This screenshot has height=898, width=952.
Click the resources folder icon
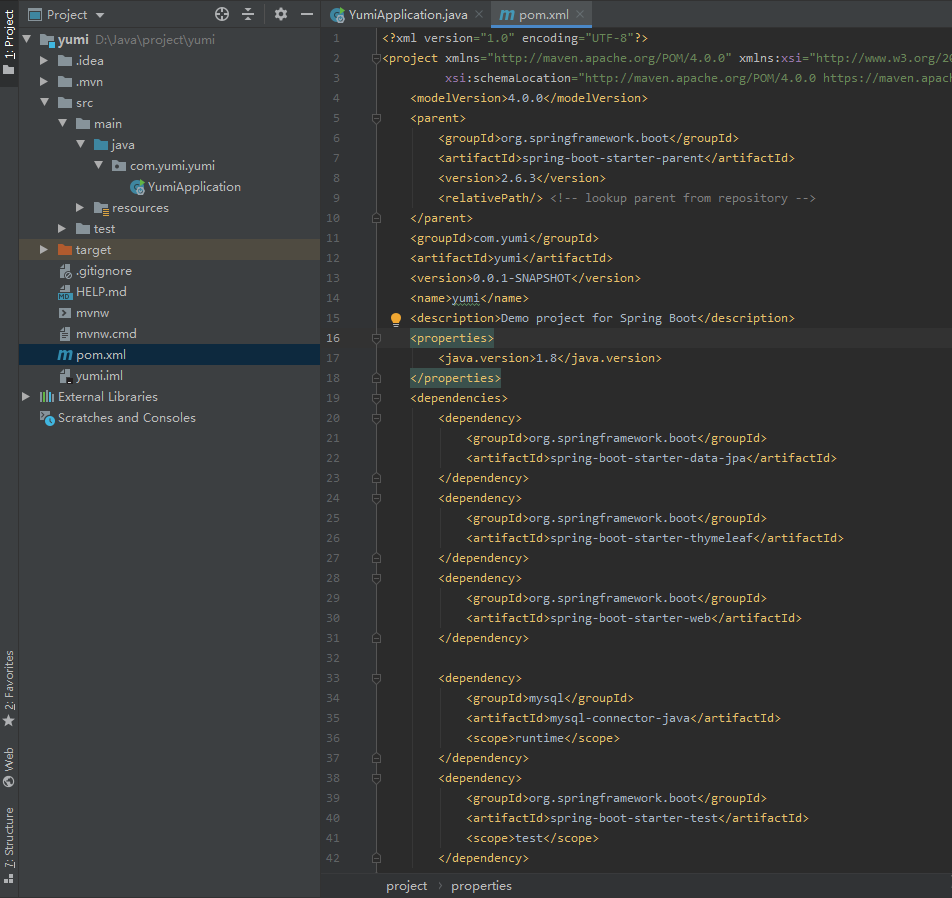(x=101, y=208)
